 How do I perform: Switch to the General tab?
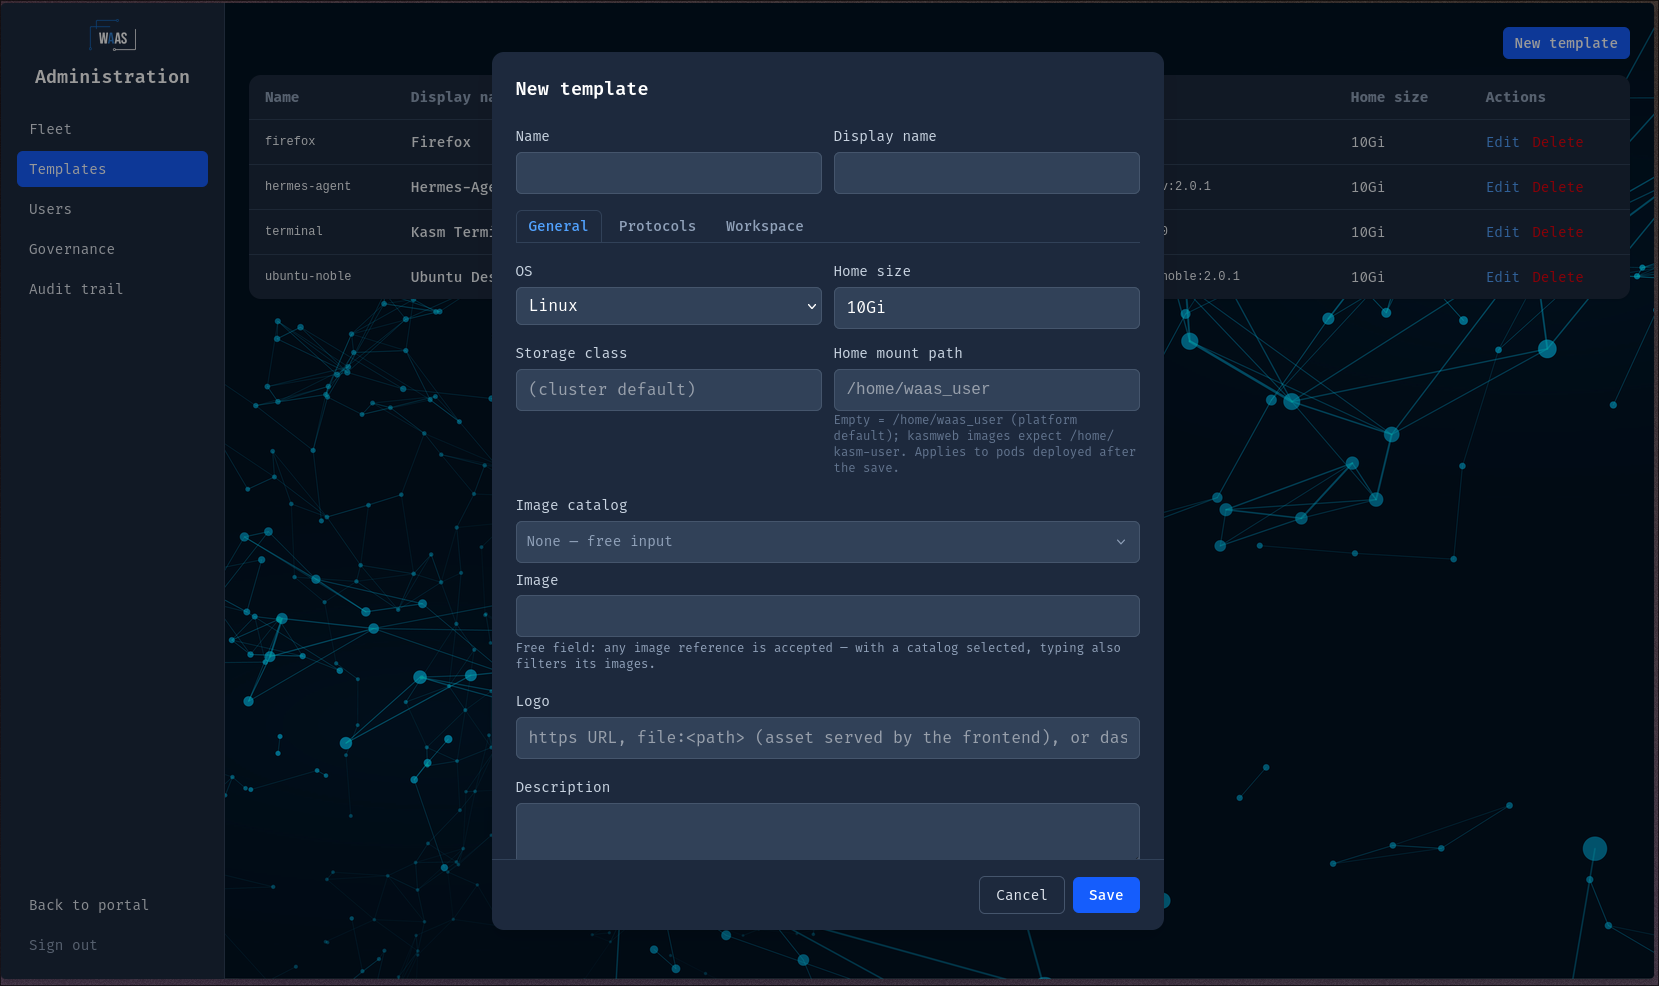(558, 226)
